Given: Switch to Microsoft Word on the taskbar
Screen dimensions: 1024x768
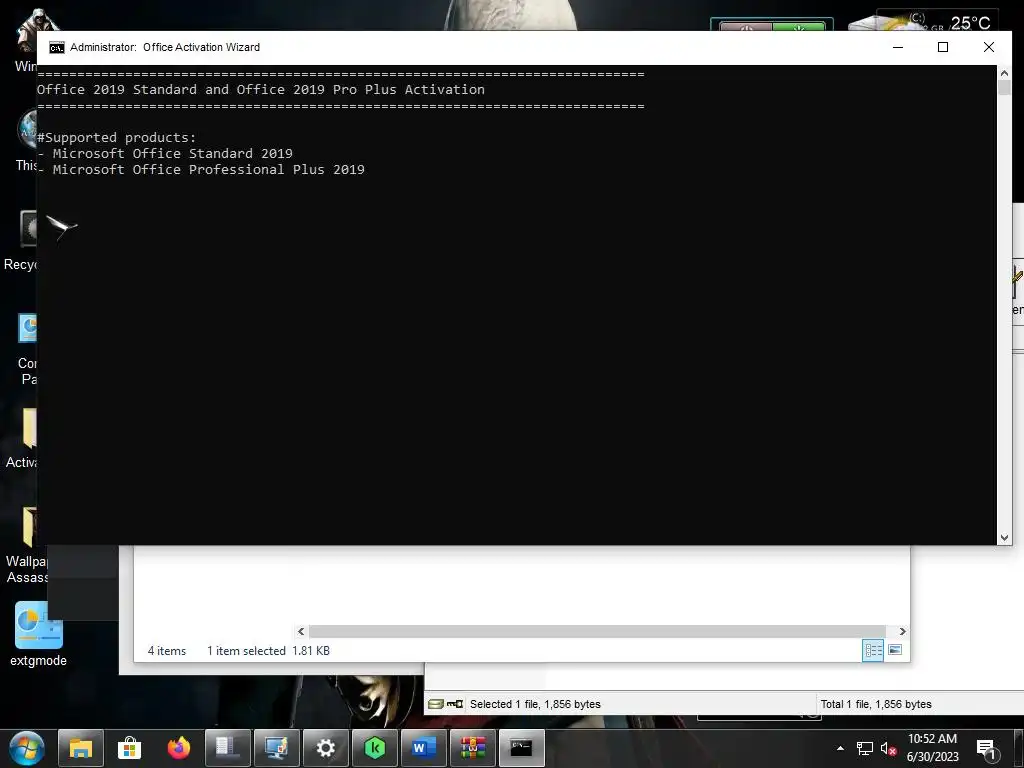Looking at the screenshot, I should (423, 748).
